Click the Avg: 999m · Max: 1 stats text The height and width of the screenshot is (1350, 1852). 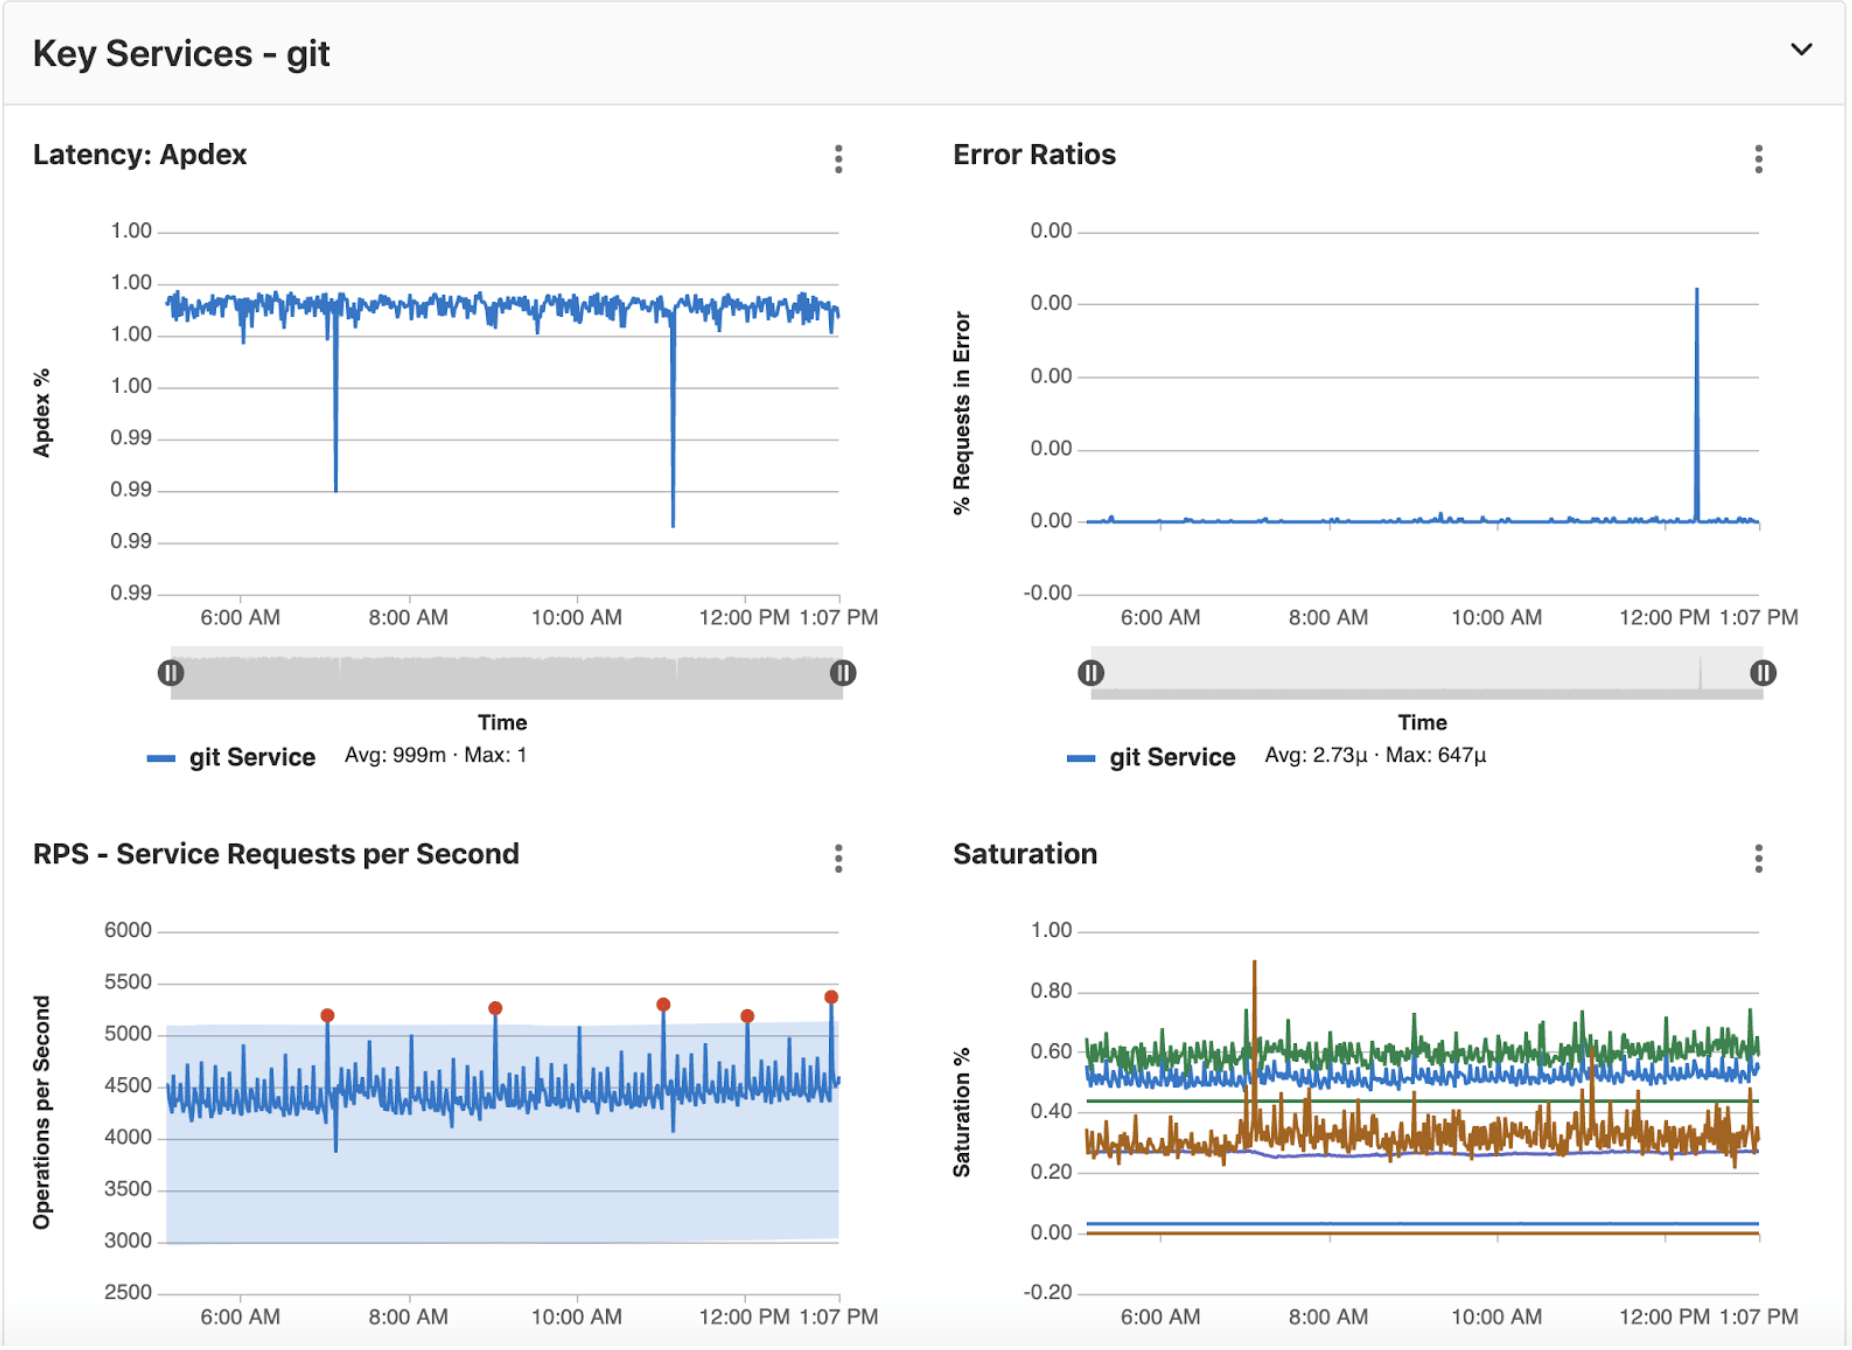[434, 756]
